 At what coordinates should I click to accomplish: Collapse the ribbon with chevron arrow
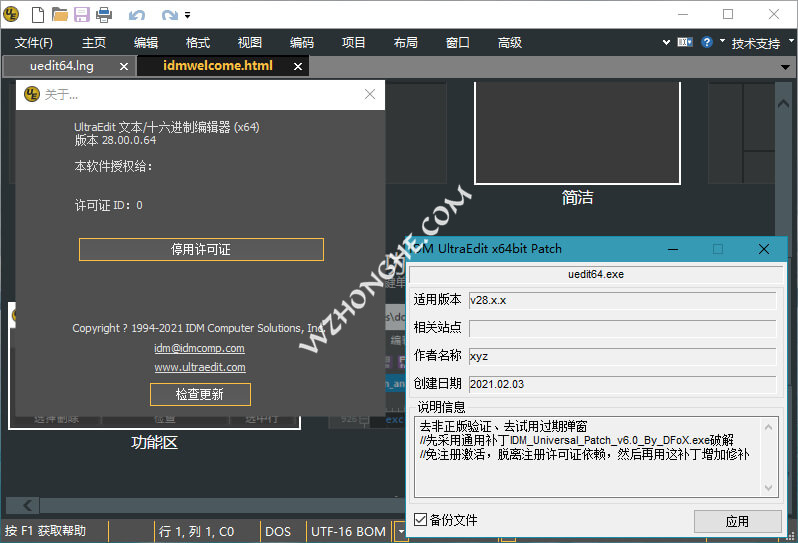666,42
